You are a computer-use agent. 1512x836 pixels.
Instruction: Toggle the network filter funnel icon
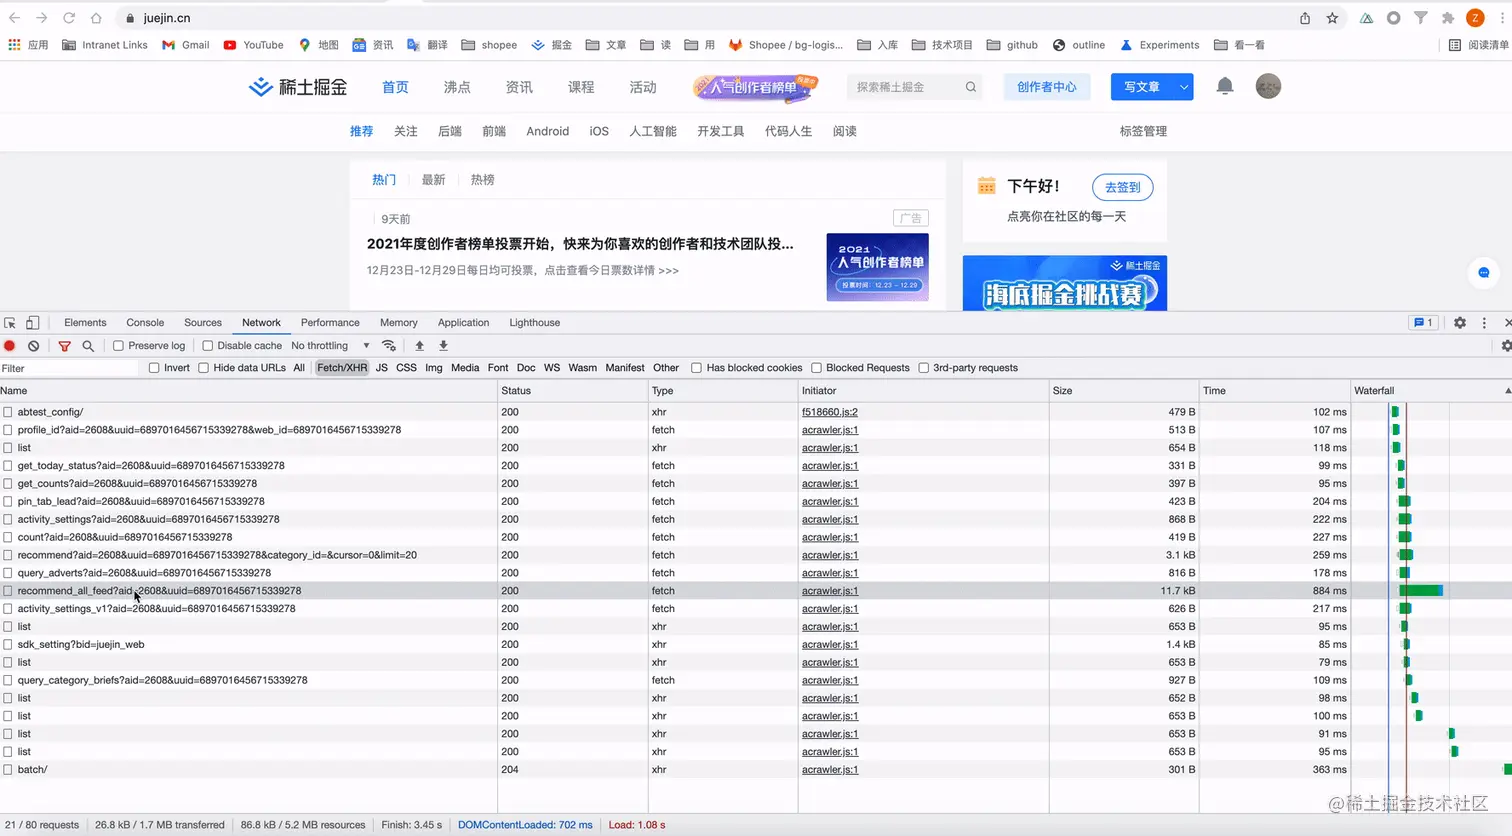pos(65,346)
